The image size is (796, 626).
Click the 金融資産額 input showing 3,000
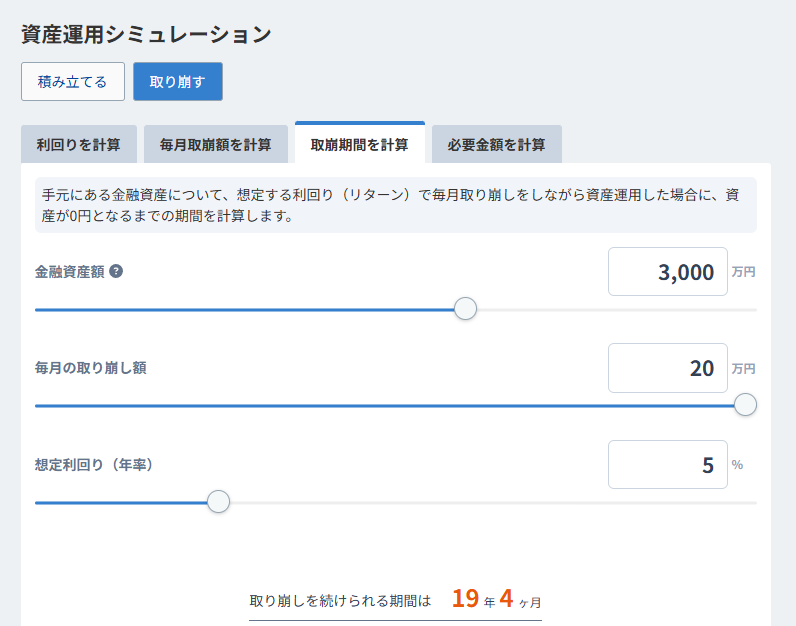[x=667, y=272]
